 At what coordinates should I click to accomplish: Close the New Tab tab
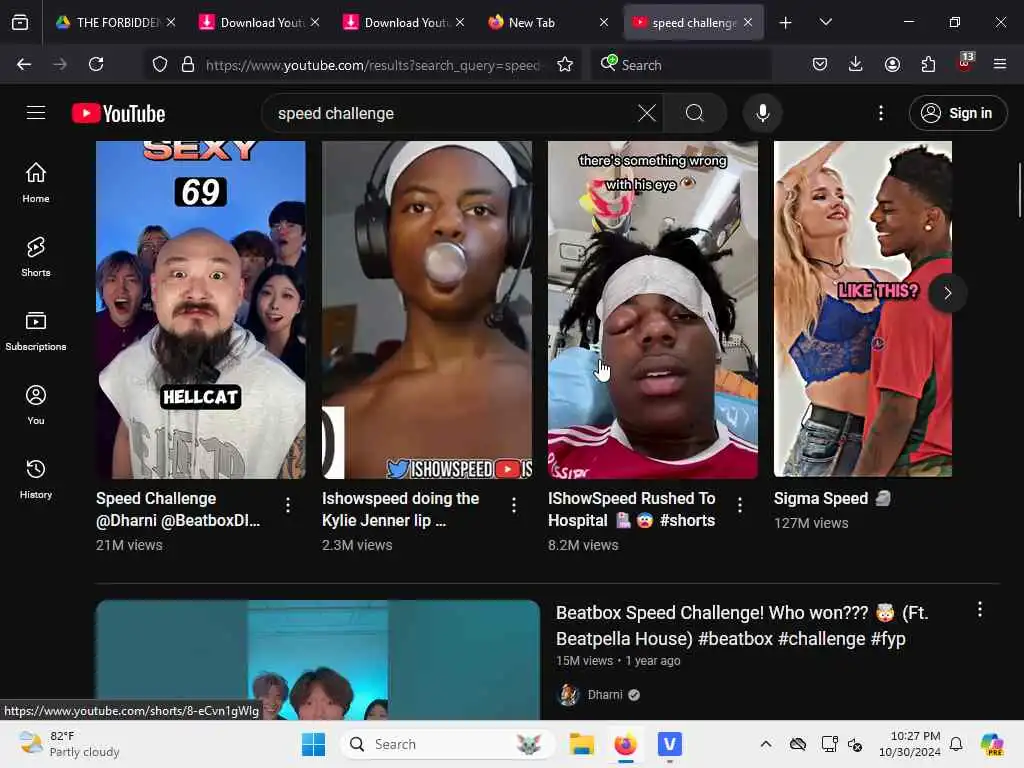coord(604,22)
